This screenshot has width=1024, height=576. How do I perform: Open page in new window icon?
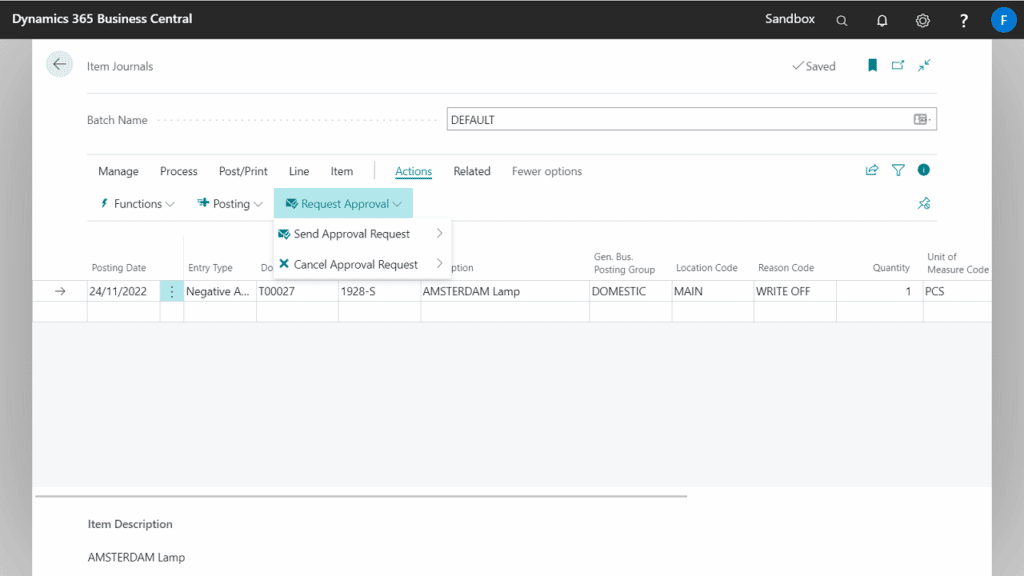[898, 66]
